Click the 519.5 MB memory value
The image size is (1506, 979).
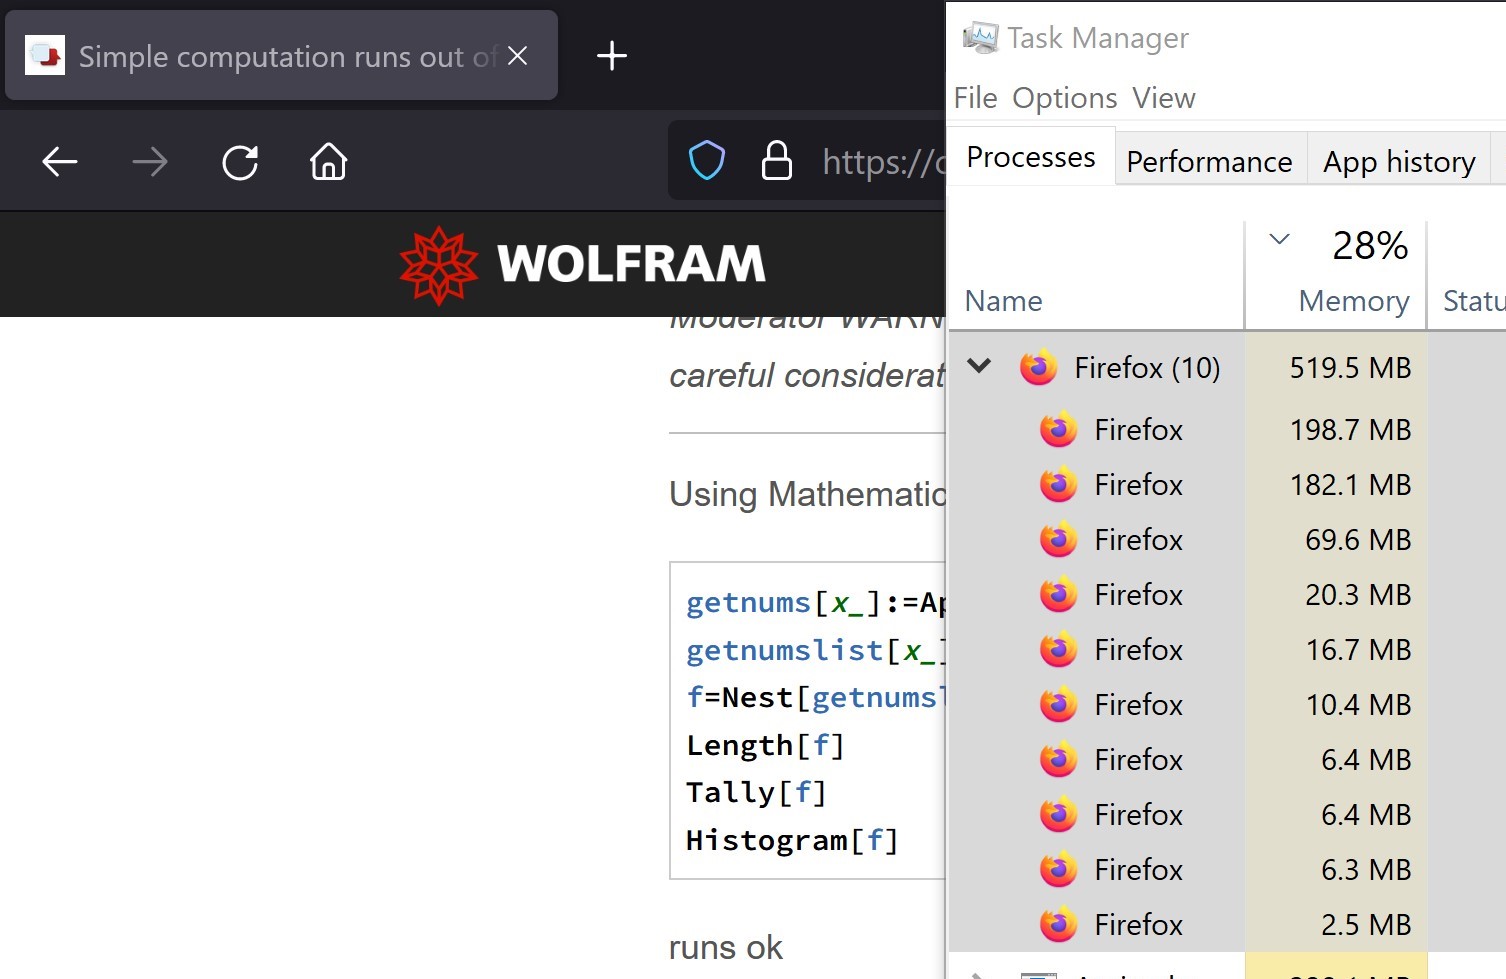(1350, 368)
